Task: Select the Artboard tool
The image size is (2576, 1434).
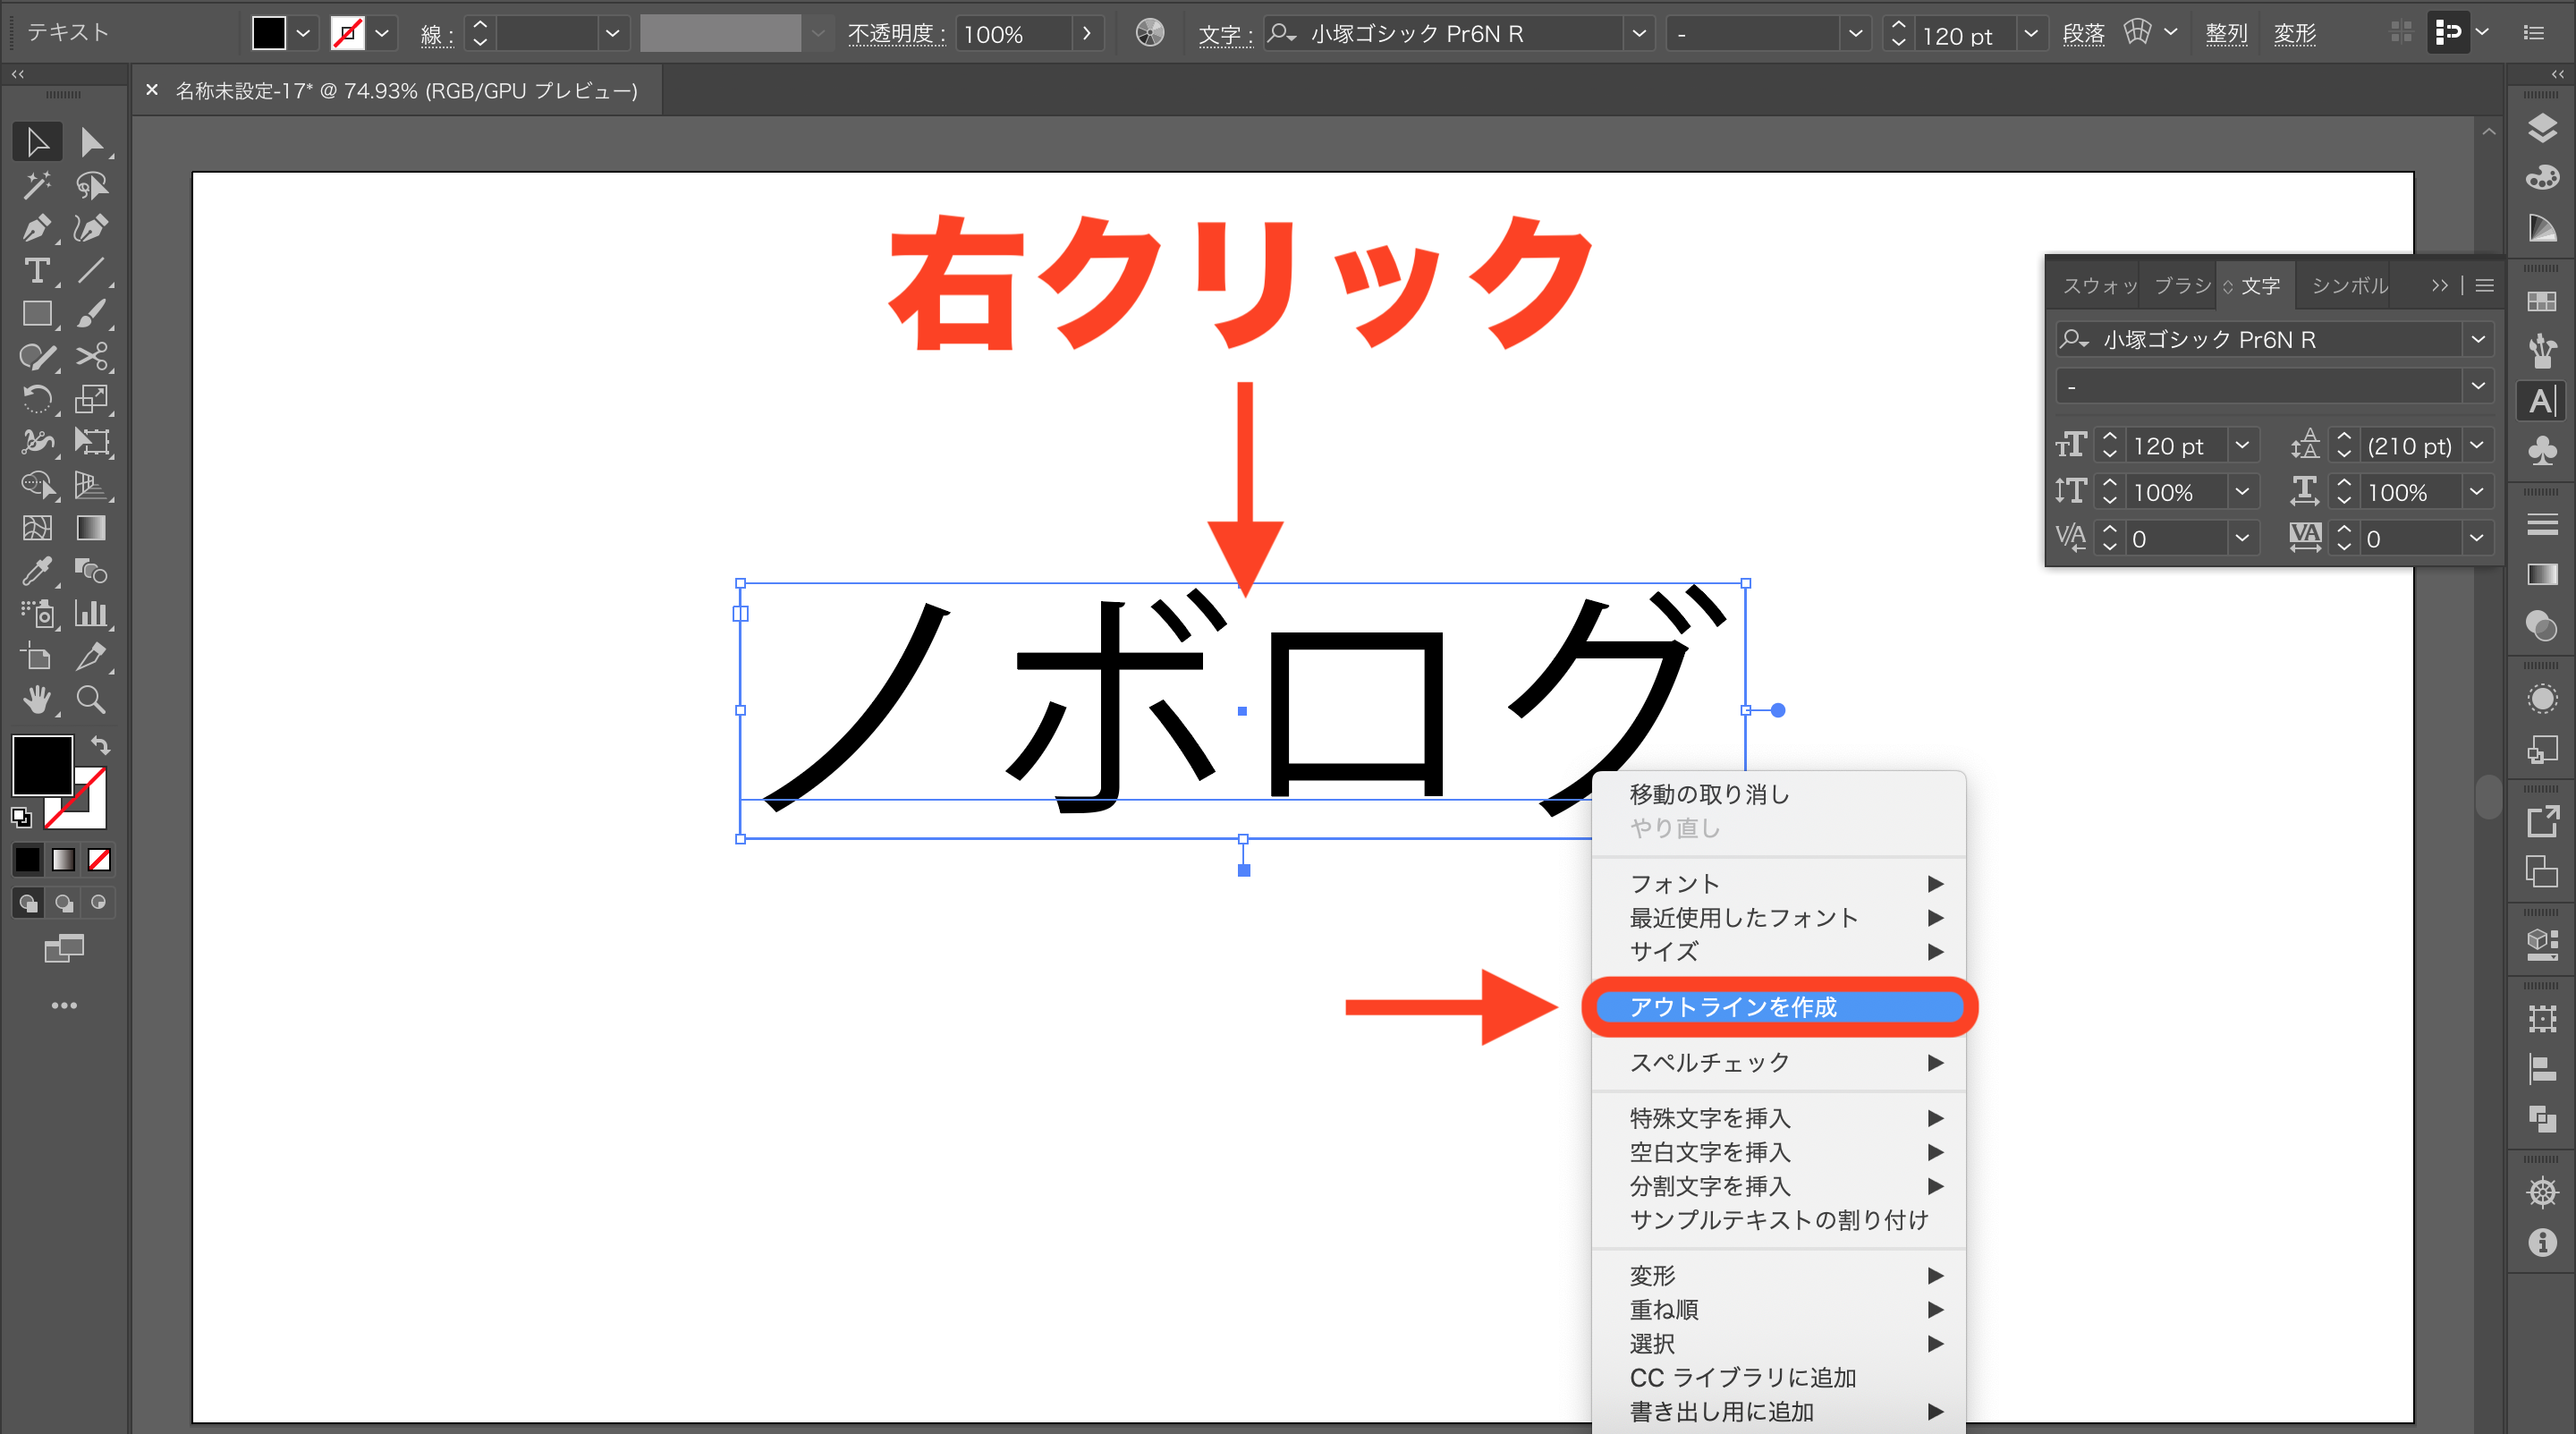Action: click(37, 657)
